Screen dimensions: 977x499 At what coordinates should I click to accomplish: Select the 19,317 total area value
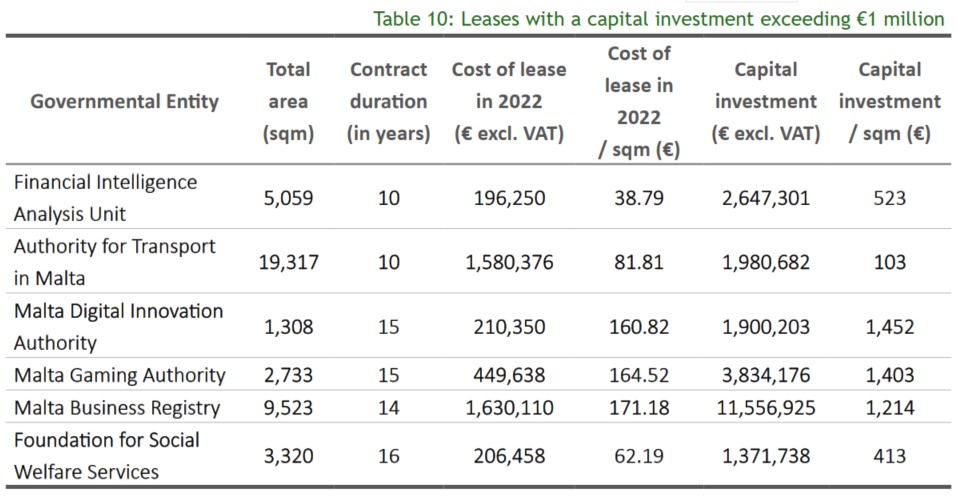288,262
